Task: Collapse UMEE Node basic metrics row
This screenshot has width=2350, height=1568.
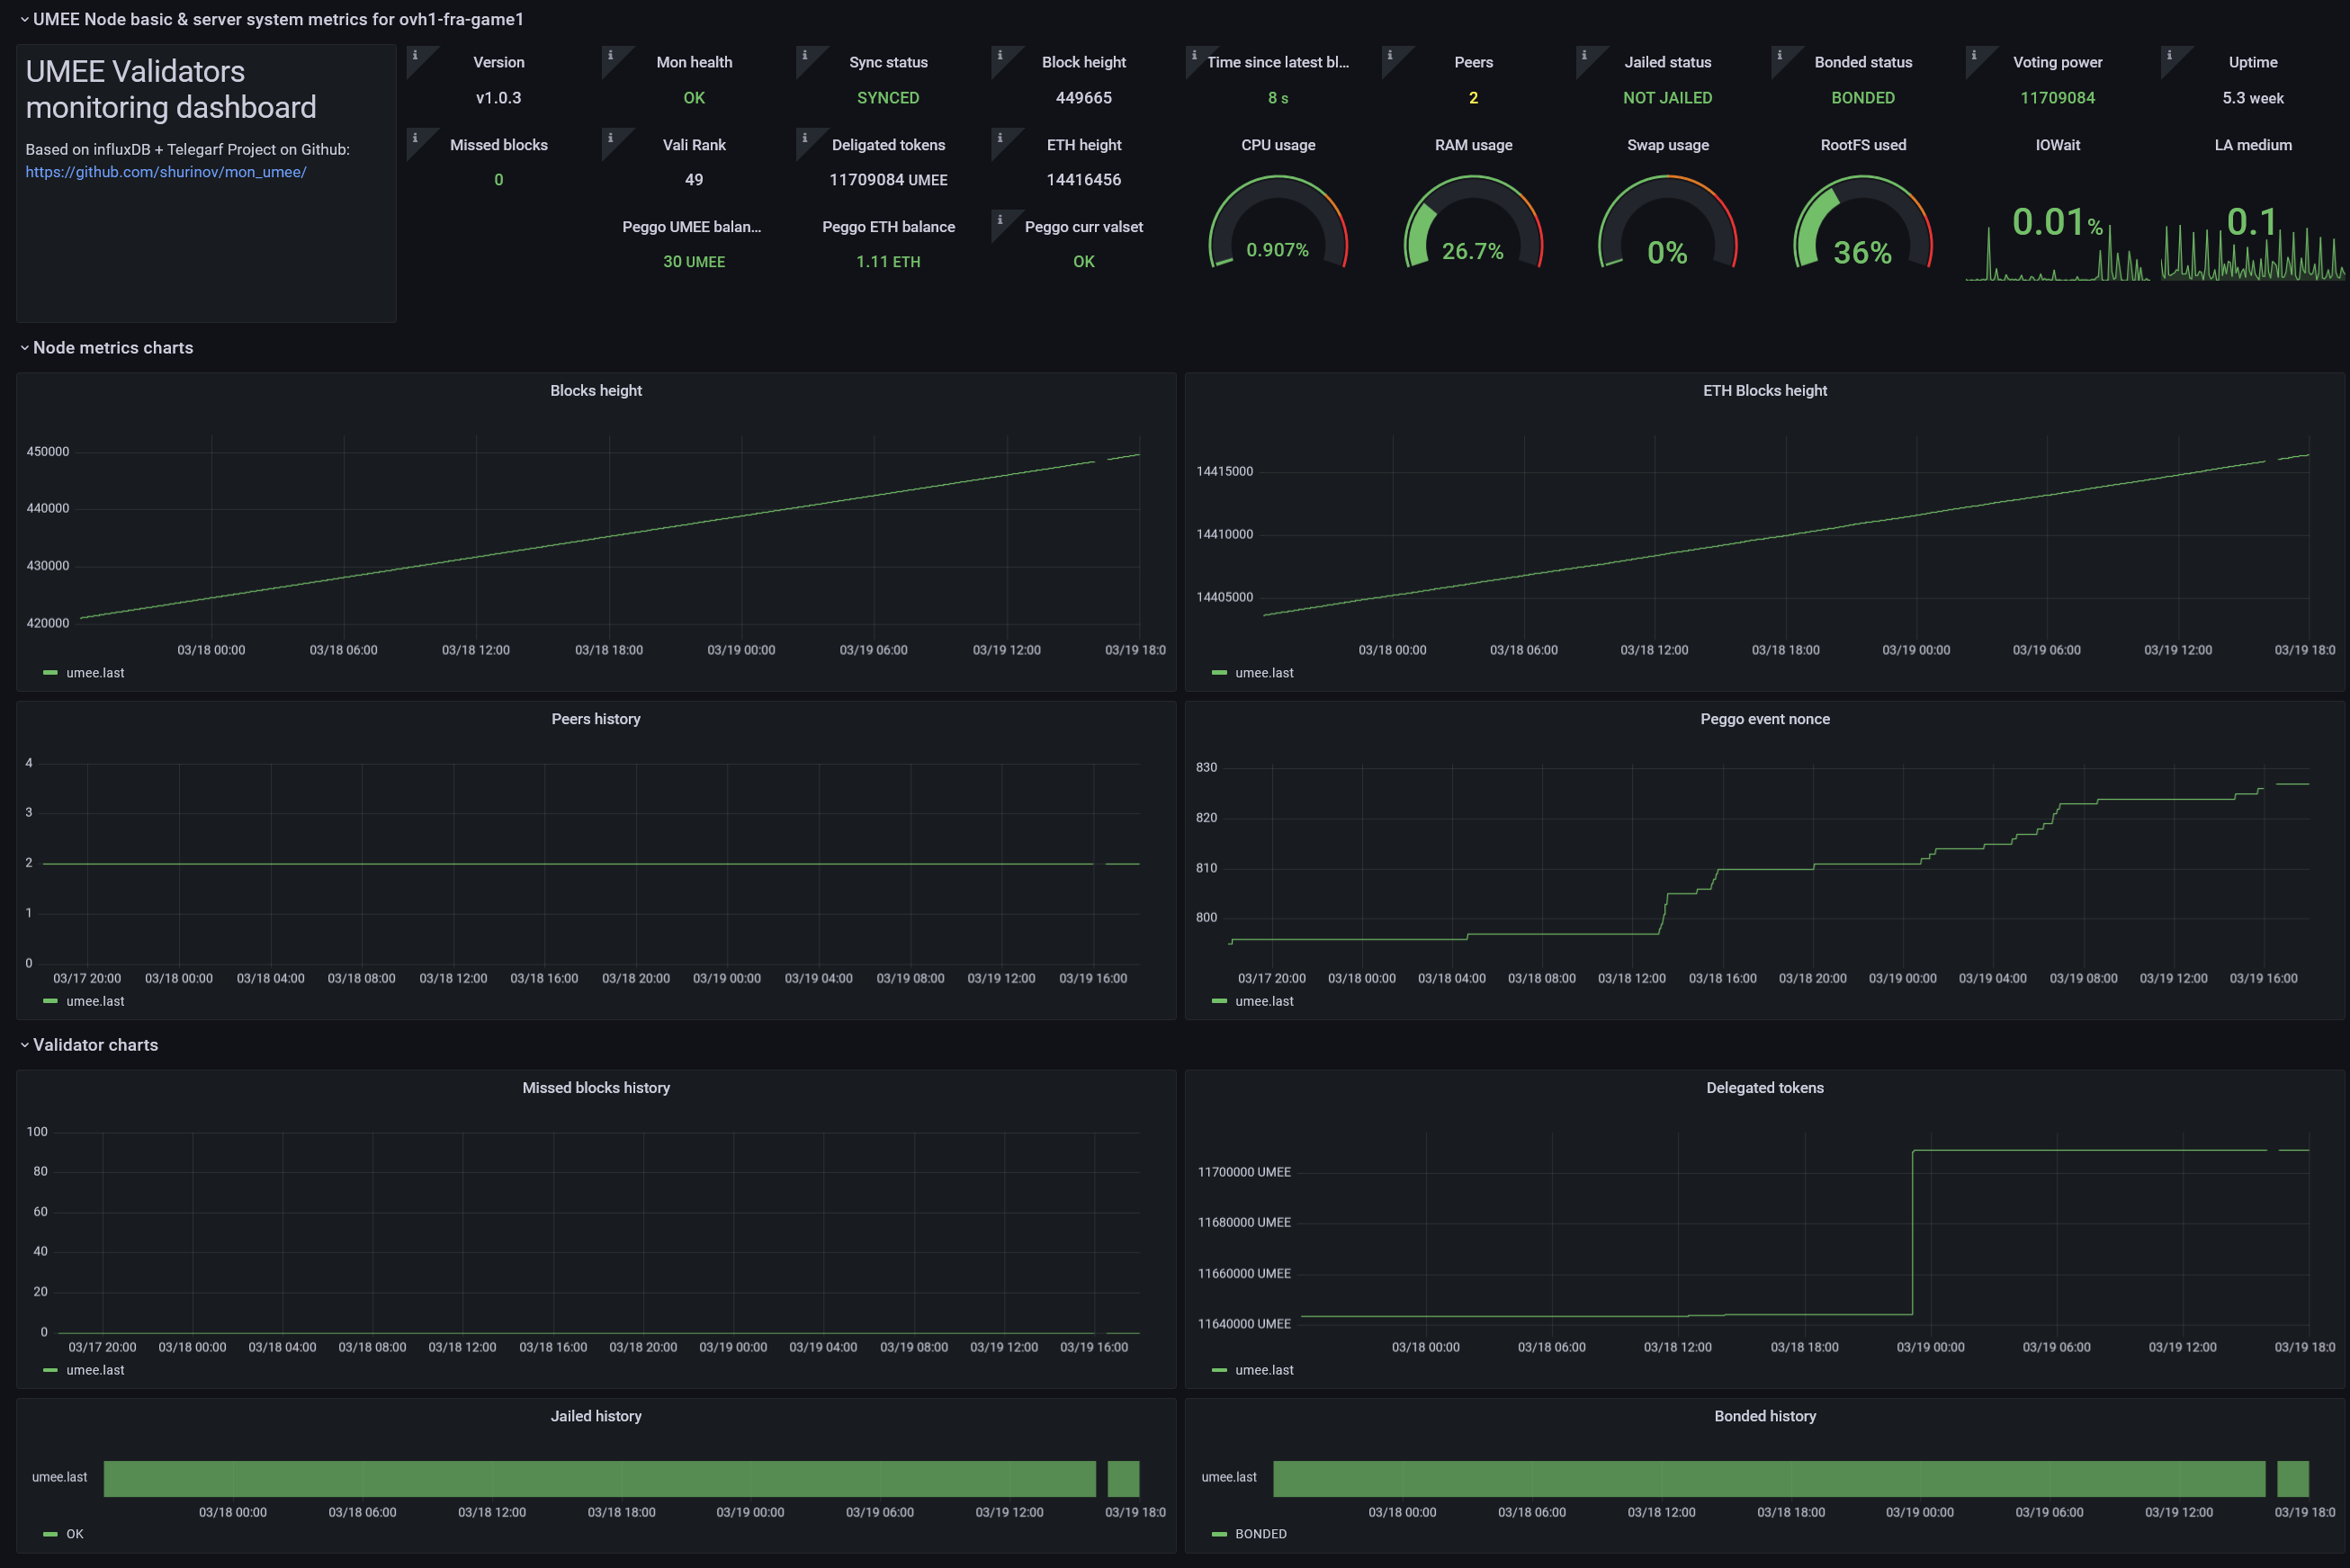Action: 277,19
